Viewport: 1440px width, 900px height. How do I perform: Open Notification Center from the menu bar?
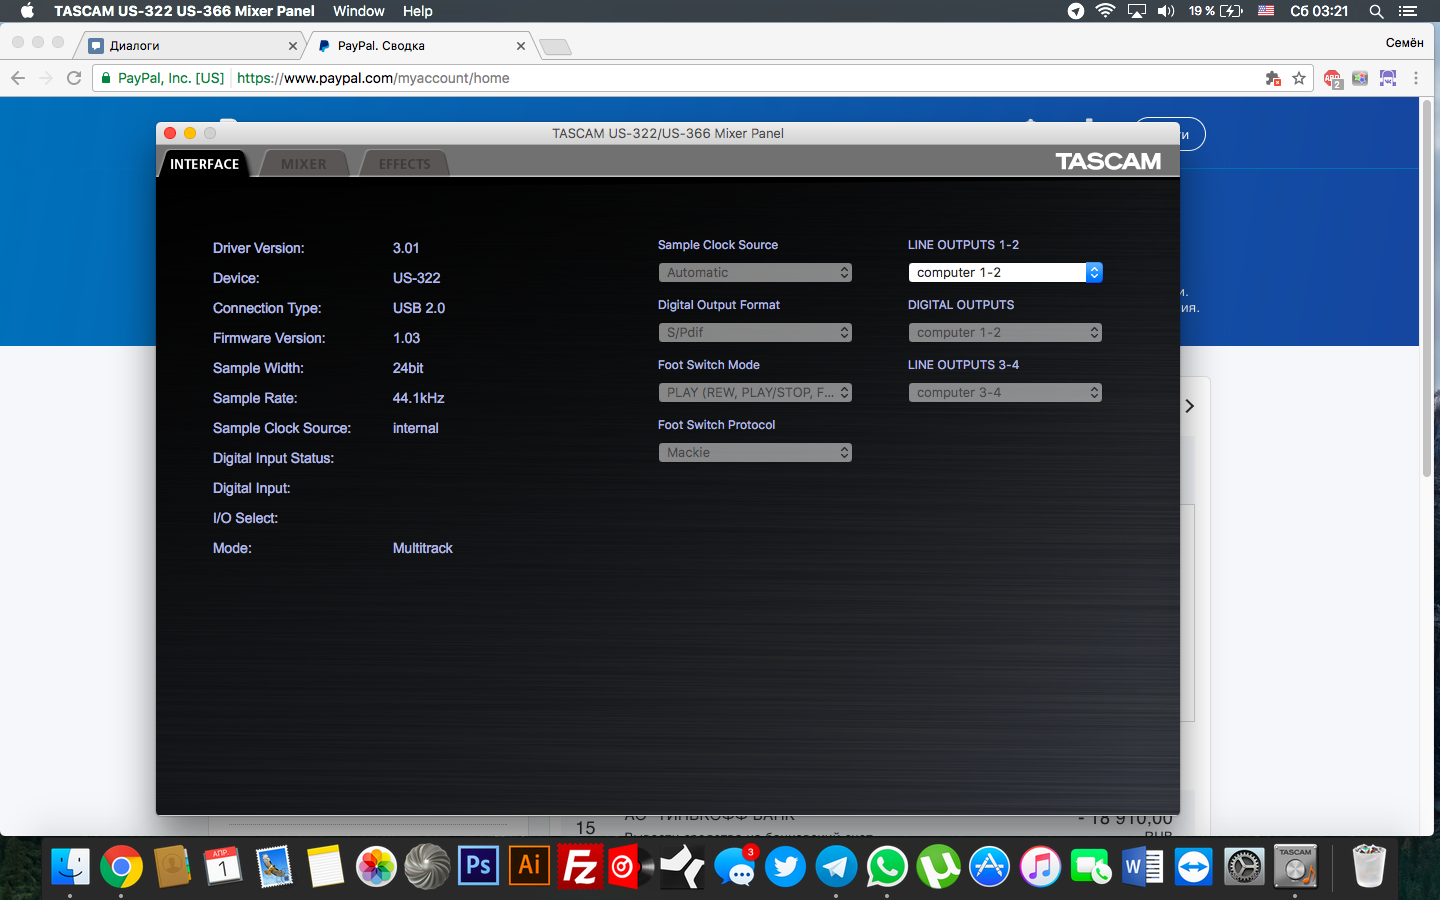click(x=1408, y=11)
